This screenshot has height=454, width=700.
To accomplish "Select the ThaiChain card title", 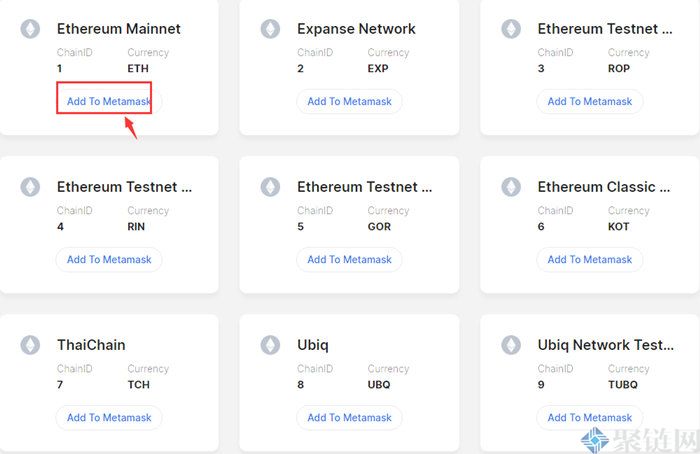I will (x=91, y=345).
